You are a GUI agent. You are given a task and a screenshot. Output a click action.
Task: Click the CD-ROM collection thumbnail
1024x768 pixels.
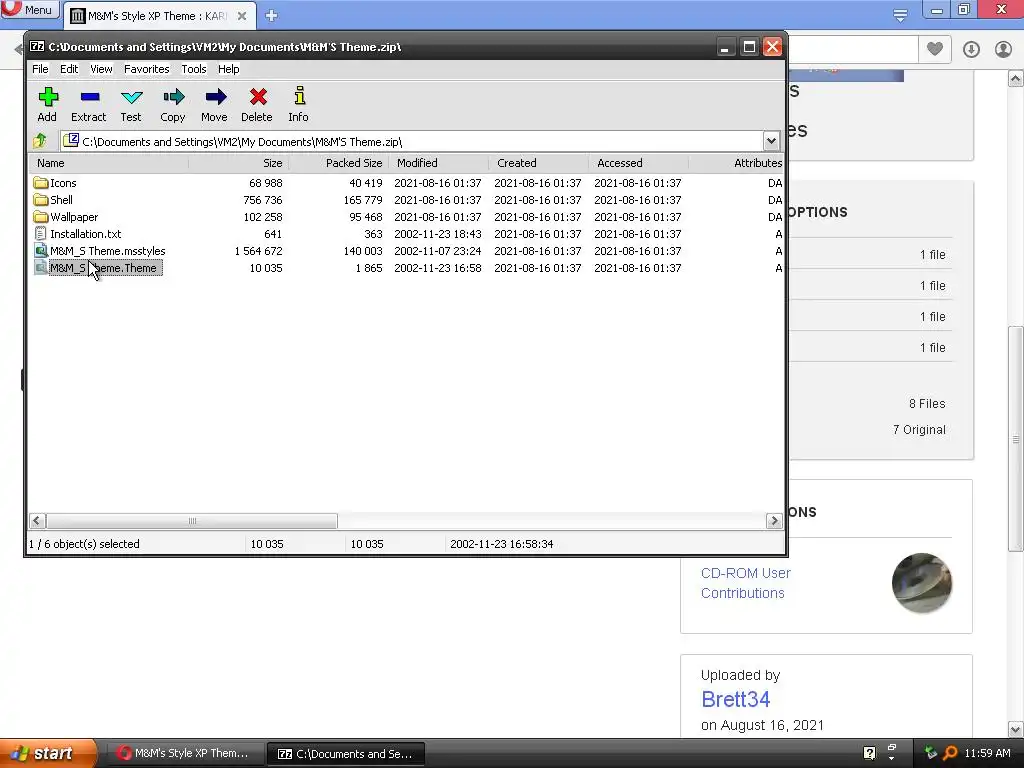click(921, 583)
